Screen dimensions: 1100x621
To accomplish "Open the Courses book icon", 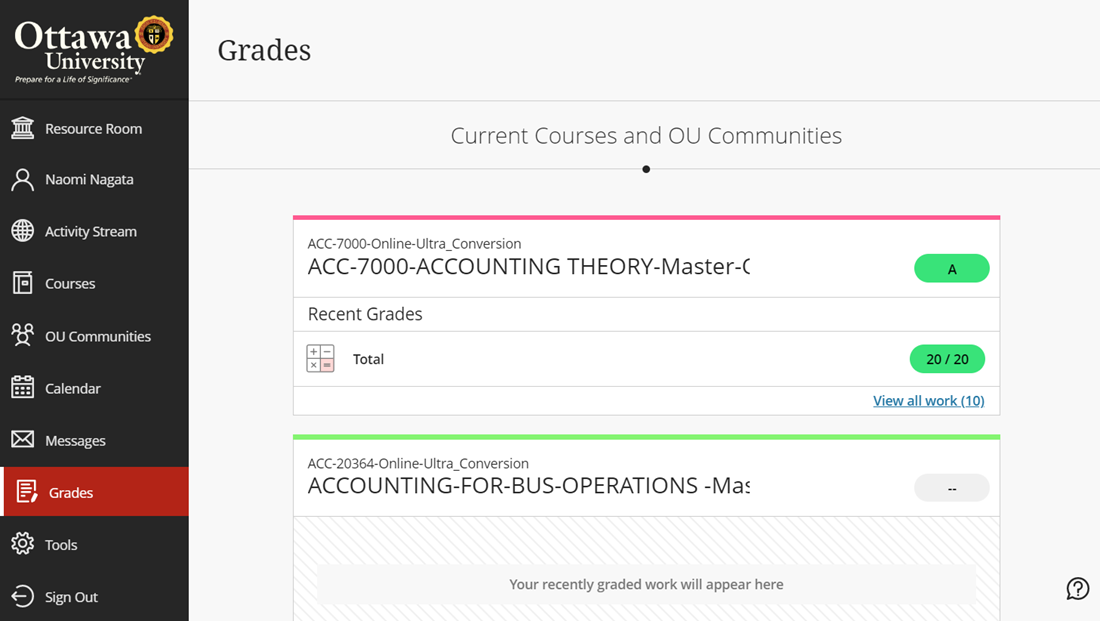I will (x=22, y=283).
